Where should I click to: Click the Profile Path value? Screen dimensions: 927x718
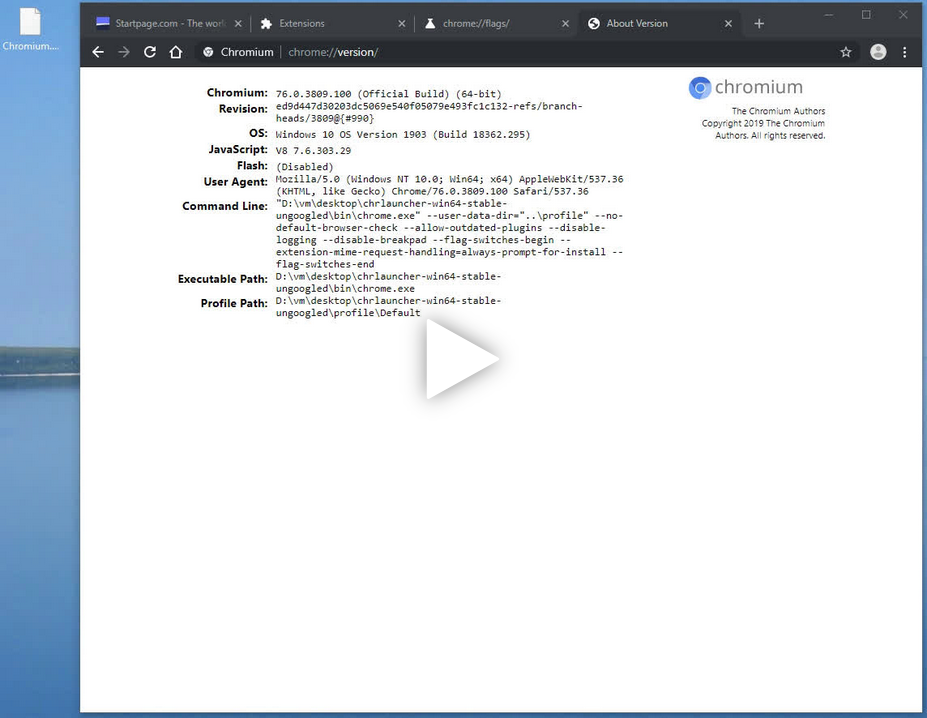coord(388,307)
